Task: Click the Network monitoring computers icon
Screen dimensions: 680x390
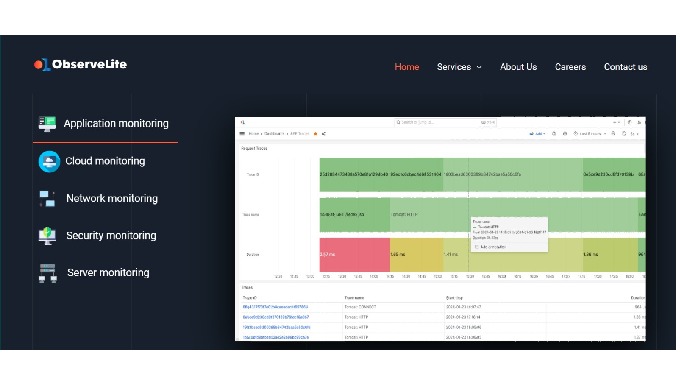Action: point(47,199)
